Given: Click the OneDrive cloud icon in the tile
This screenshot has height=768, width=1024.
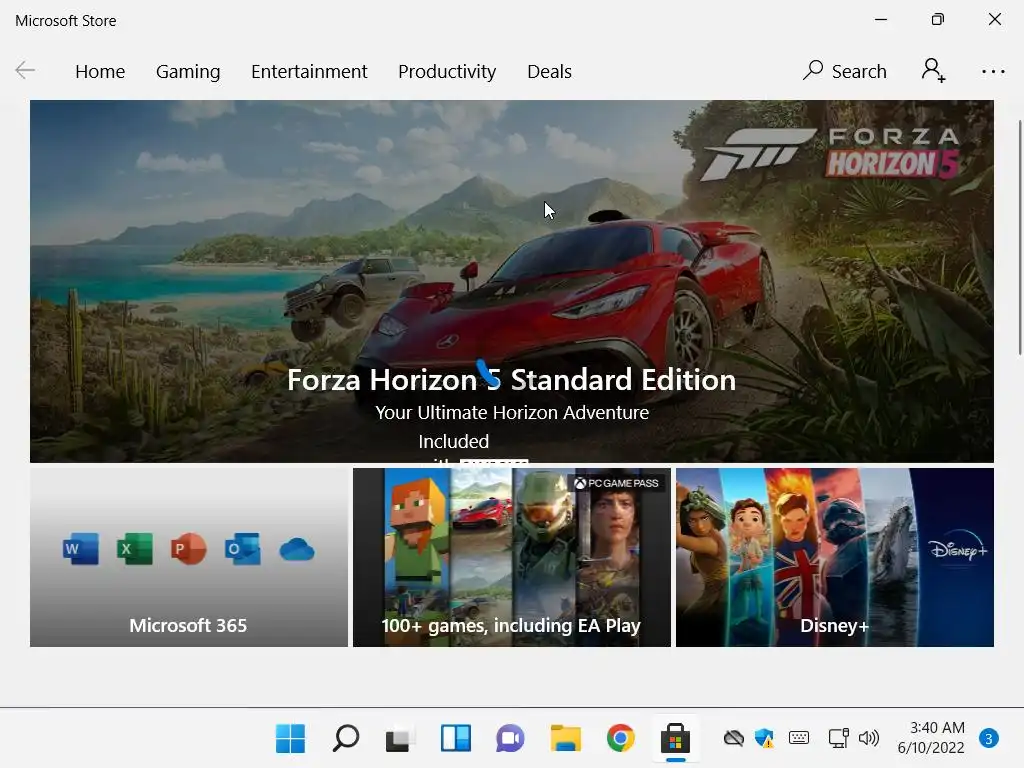Looking at the screenshot, I should click(x=296, y=549).
